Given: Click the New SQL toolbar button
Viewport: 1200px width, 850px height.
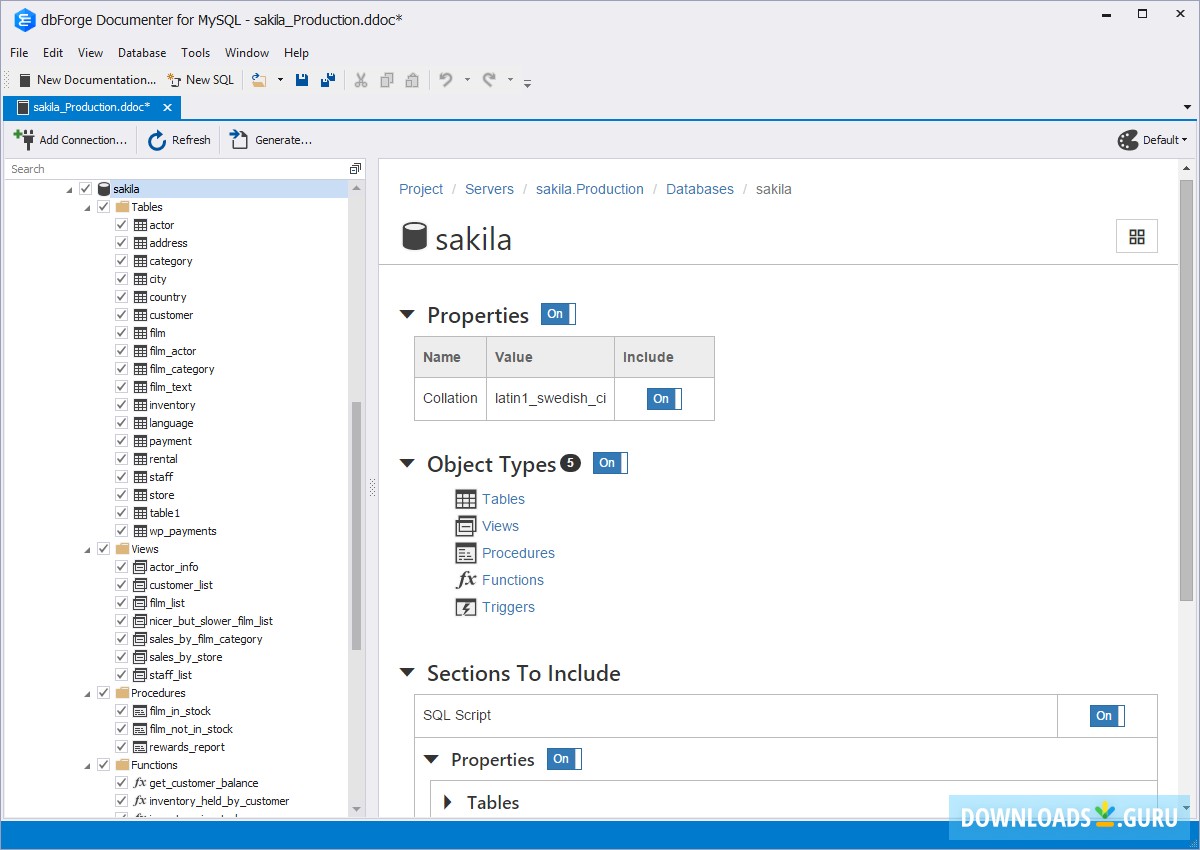Looking at the screenshot, I should [200, 80].
